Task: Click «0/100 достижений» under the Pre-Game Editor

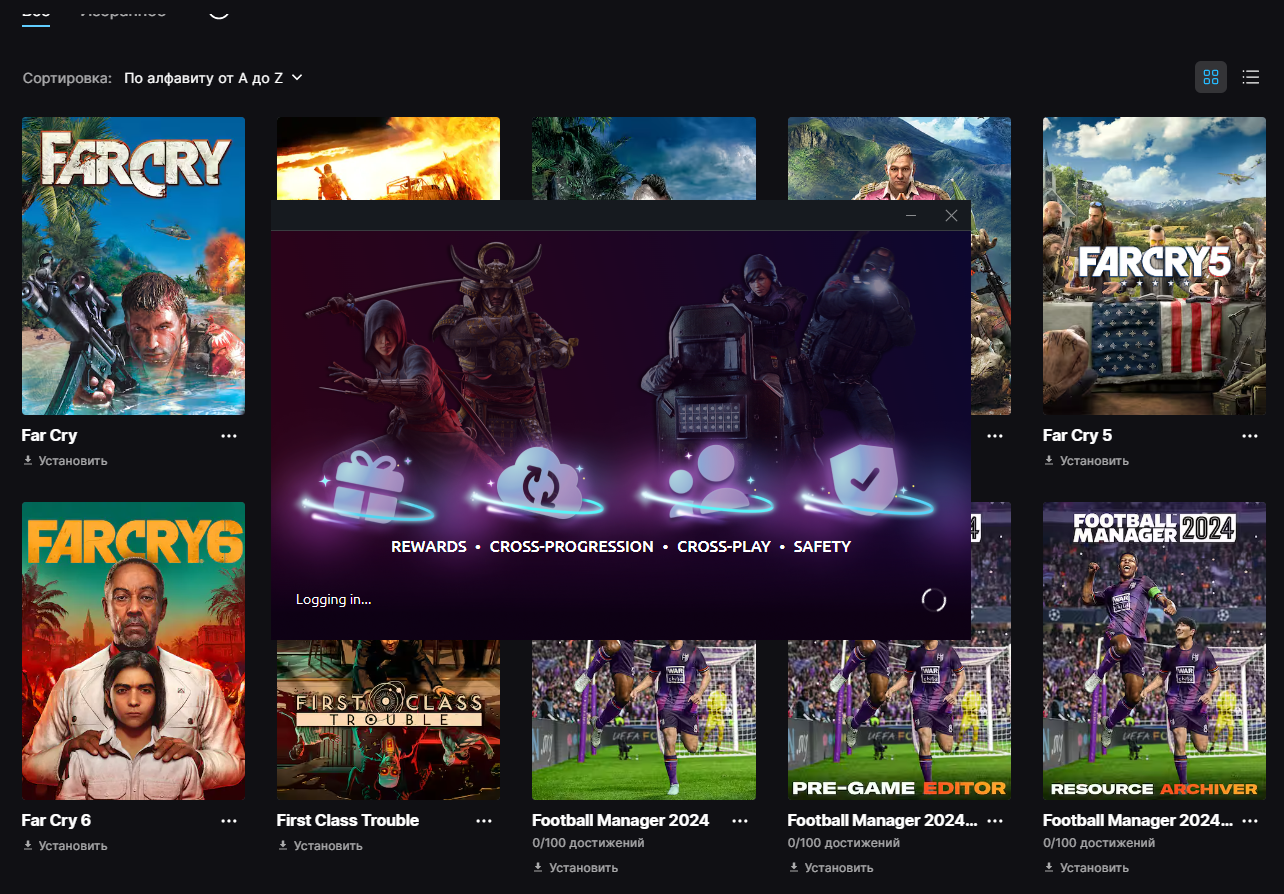Action: pos(844,843)
